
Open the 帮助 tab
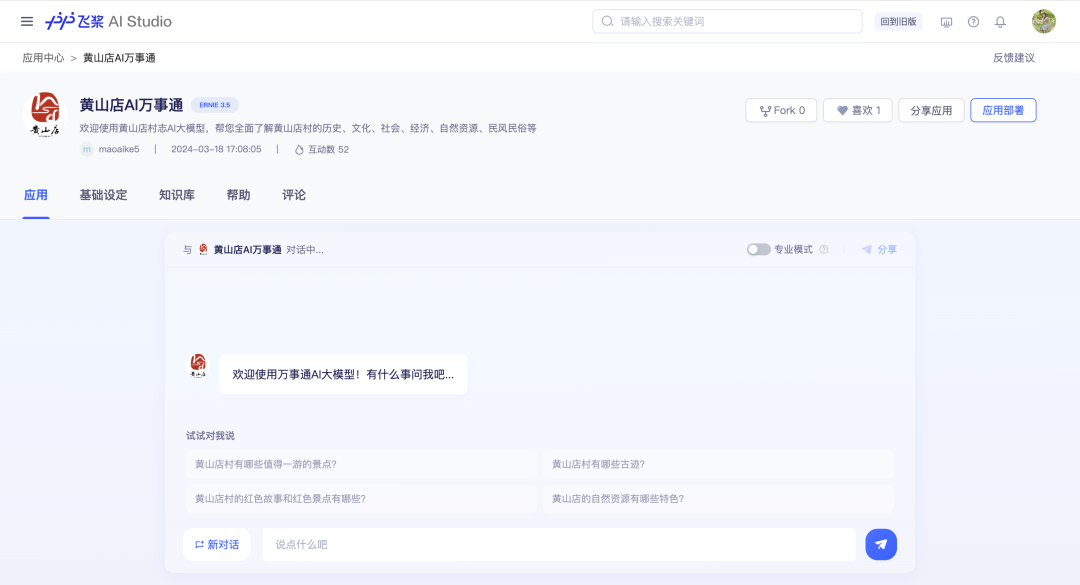click(238, 195)
